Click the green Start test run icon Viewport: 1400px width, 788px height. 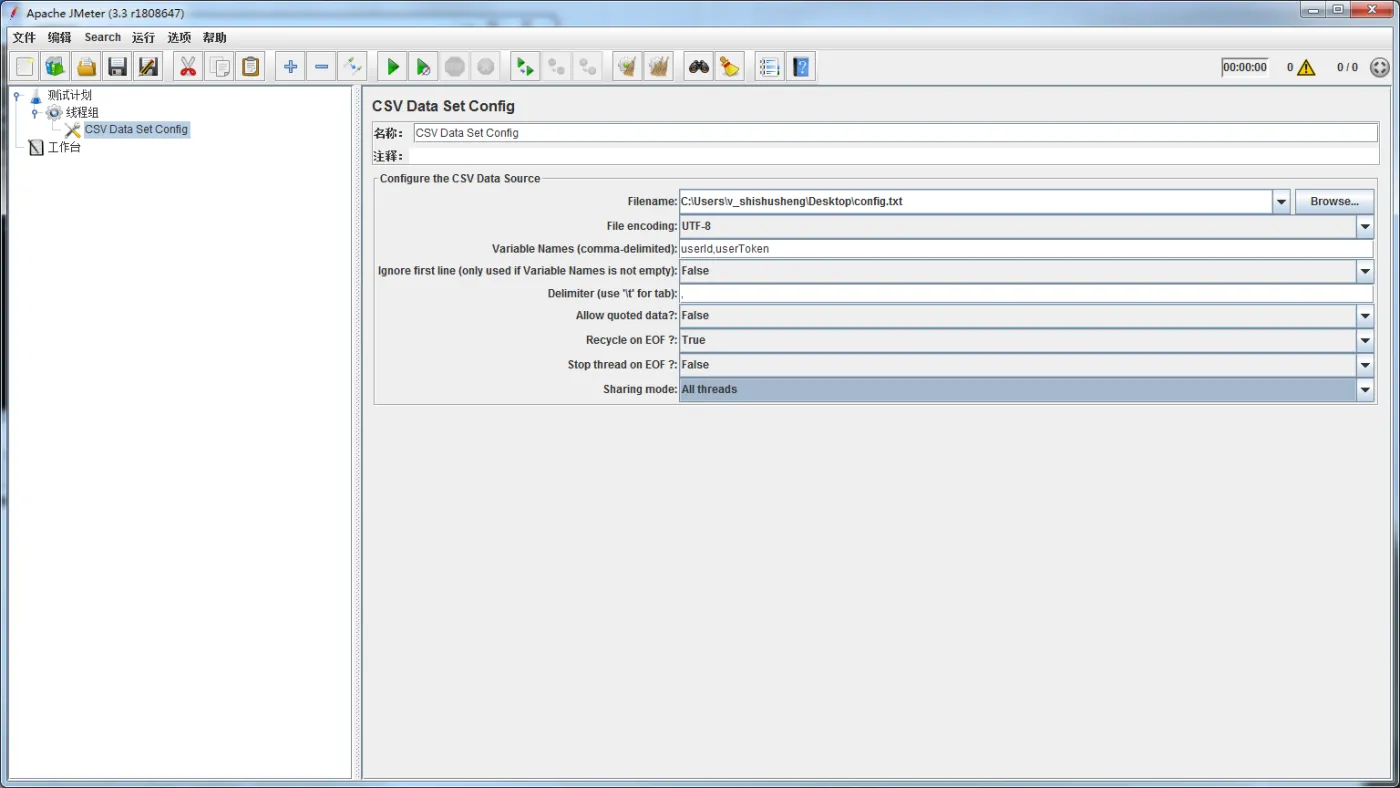(393, 67)
